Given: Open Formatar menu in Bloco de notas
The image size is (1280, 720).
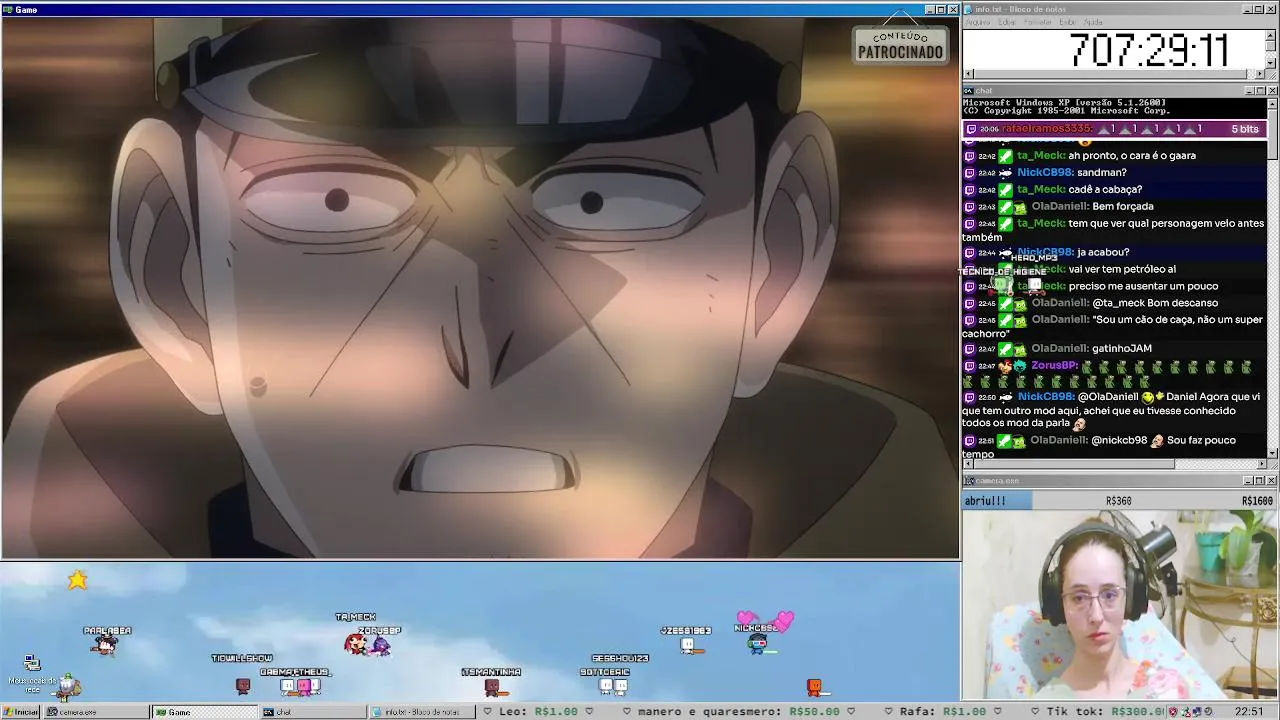Looking at the screenshot, I should (1038, 22).
